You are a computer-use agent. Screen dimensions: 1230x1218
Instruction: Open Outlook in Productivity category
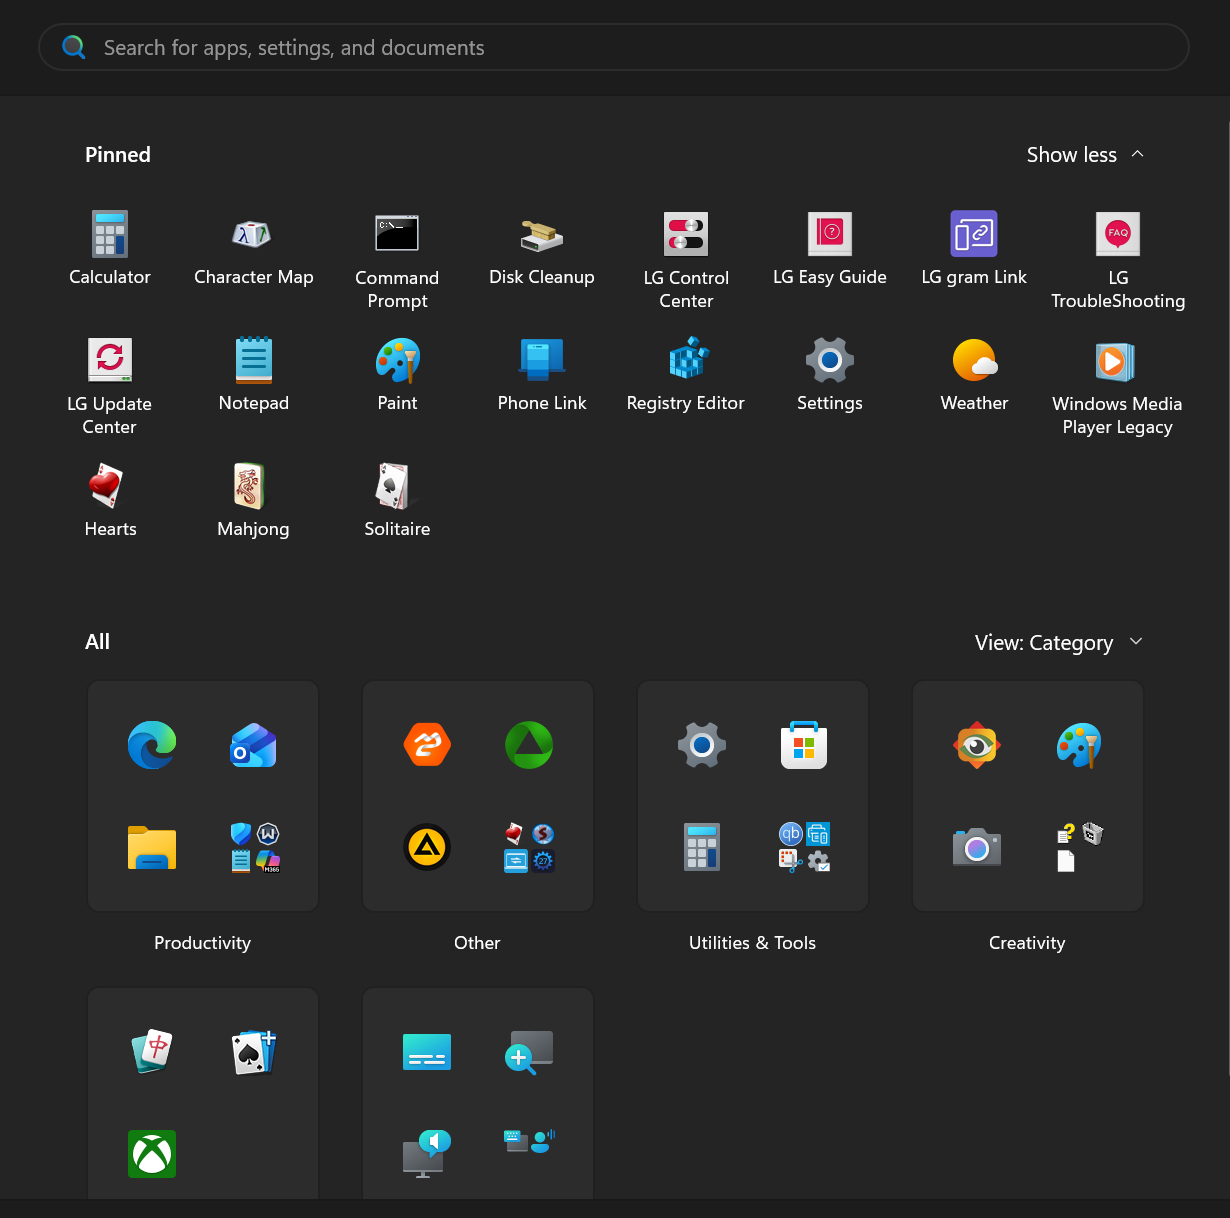click(x=254, y=745)
